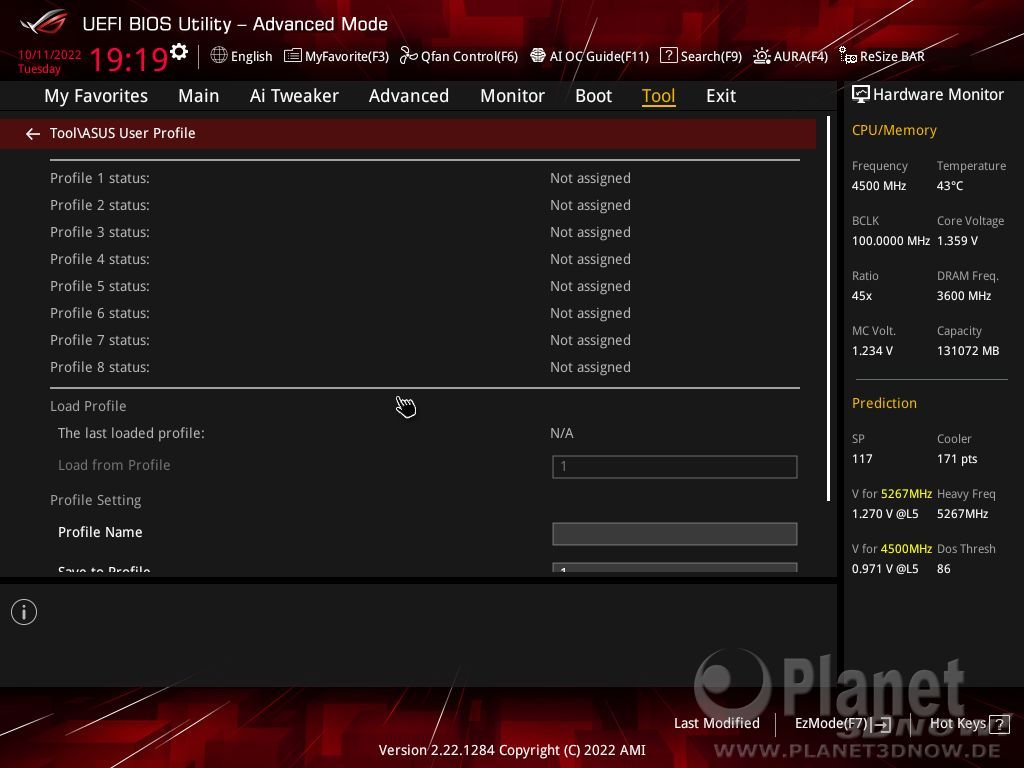Click EzMode(F7) label
The width and height of the screenshot is (1024, 768).
click(831, 724)
